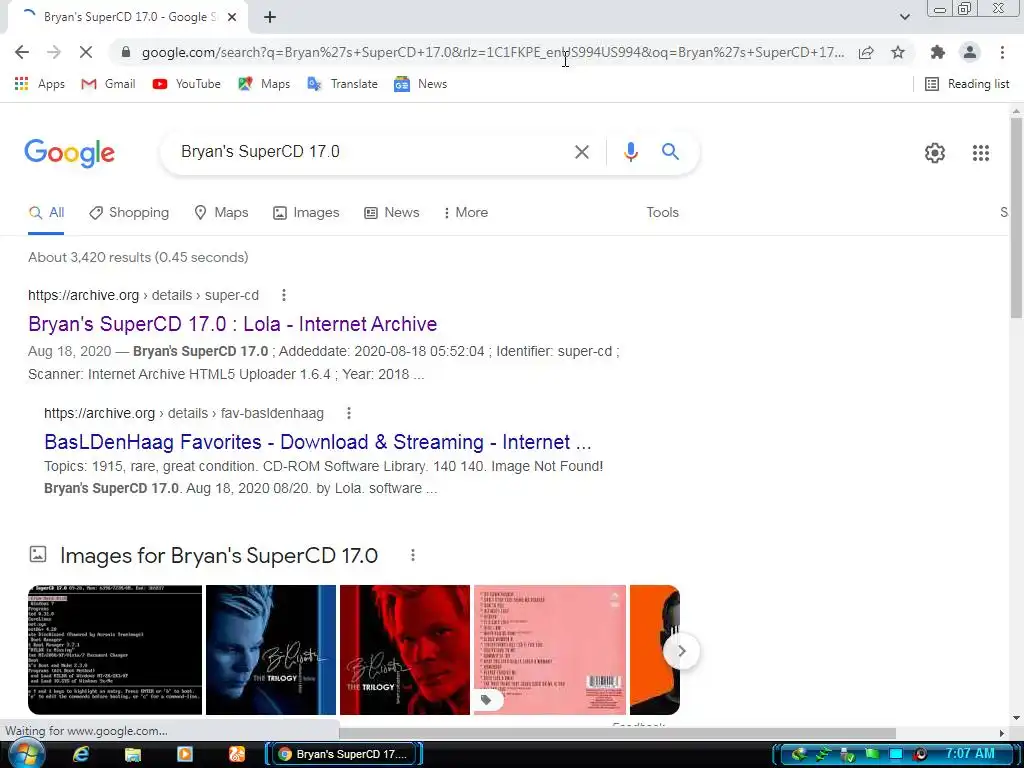Share this page using the address bar icon
Screen dimensions: 1024x768
[866, 52]
